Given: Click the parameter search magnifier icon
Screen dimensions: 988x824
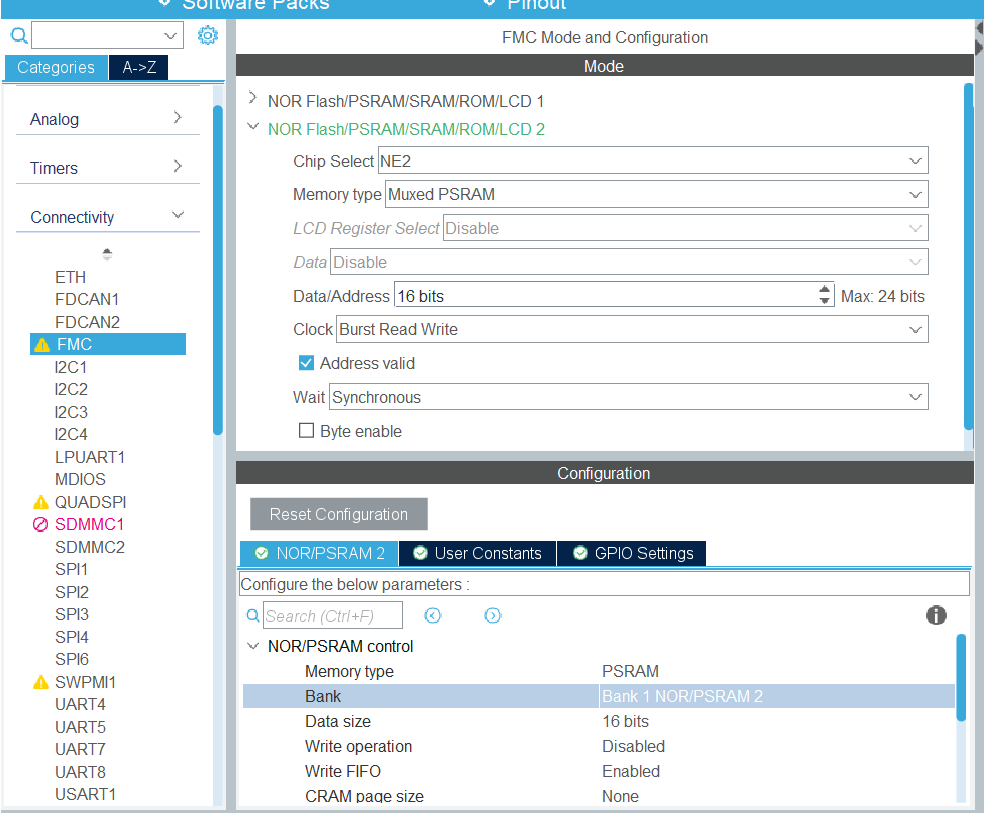Looking at the screenshot, I should [253, 615].
